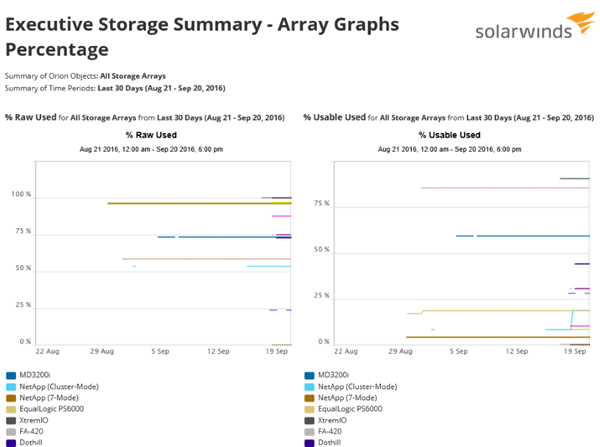Screen dimensions: 600x447
Task: Click '5 Sep' on the Usable Used time axis
Action: [x=459, y=352]
